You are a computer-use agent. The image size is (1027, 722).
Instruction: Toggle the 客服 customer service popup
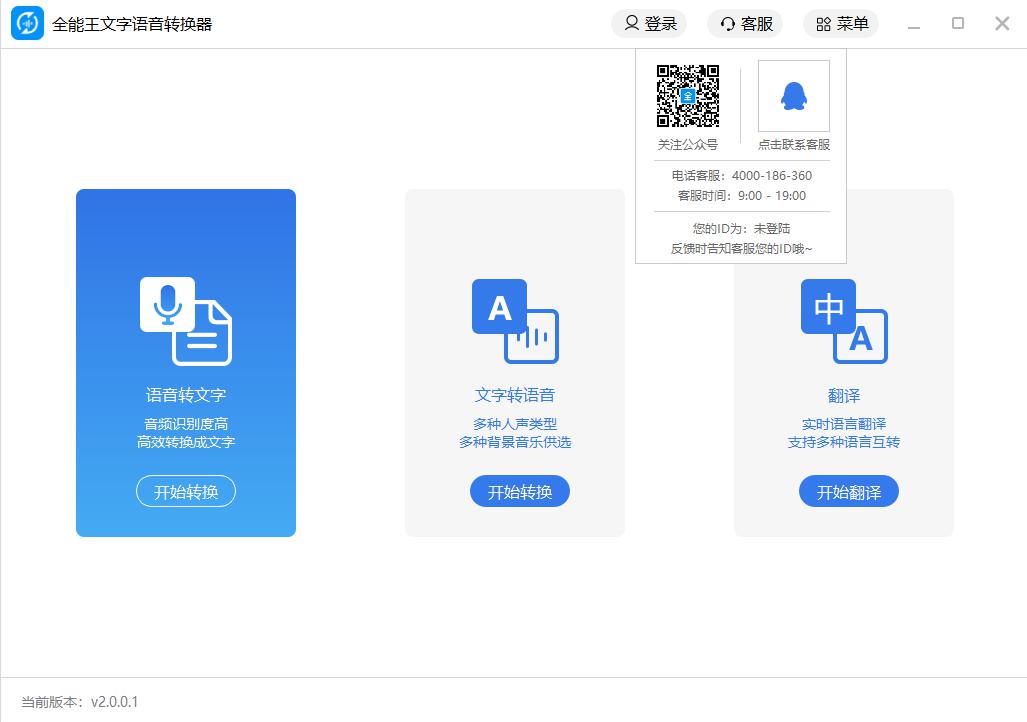coord(745,24)
